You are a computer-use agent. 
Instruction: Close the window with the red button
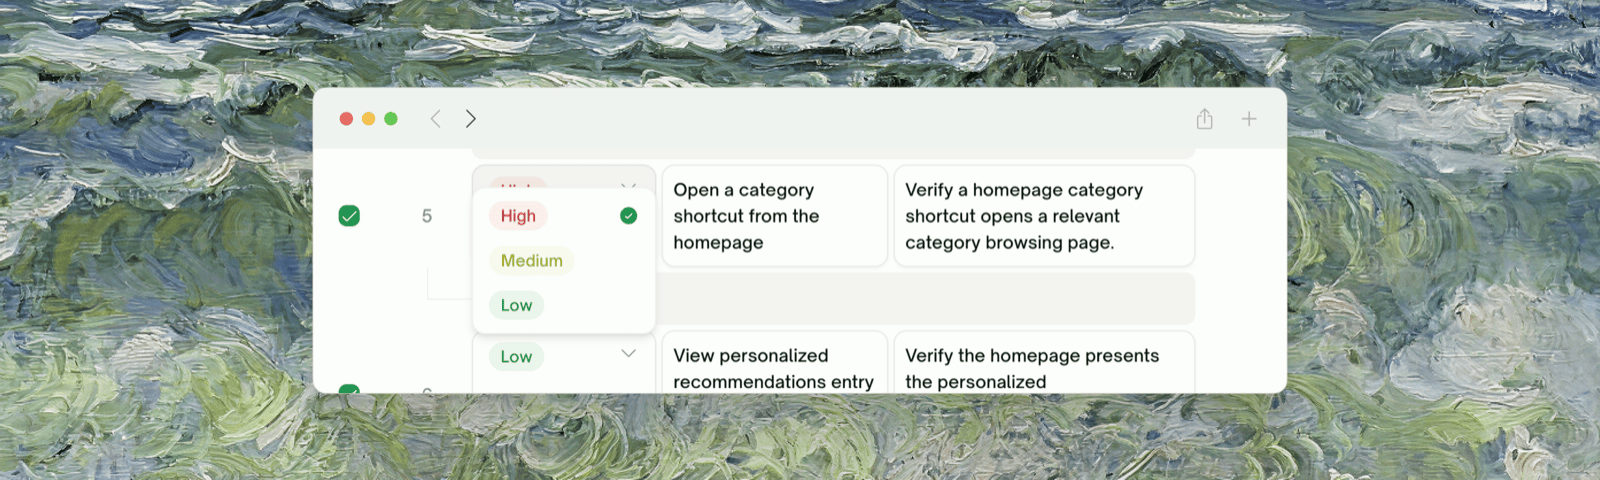[346, 119]
